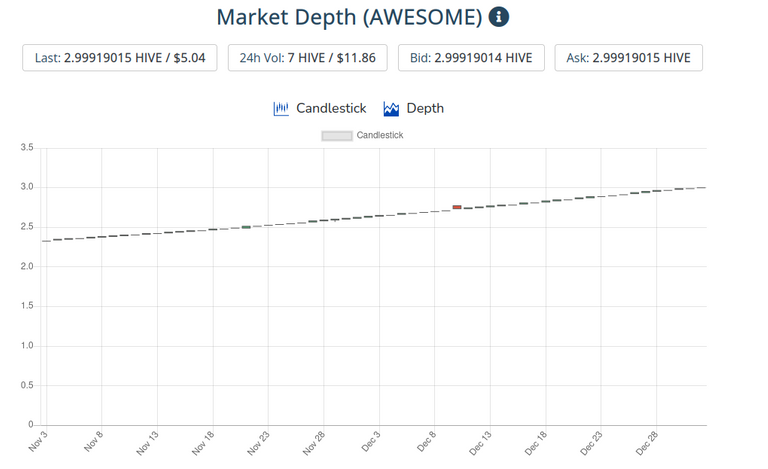Click the 1.5 y-axis value
The image size is (768, 469).
click(27, 306)
